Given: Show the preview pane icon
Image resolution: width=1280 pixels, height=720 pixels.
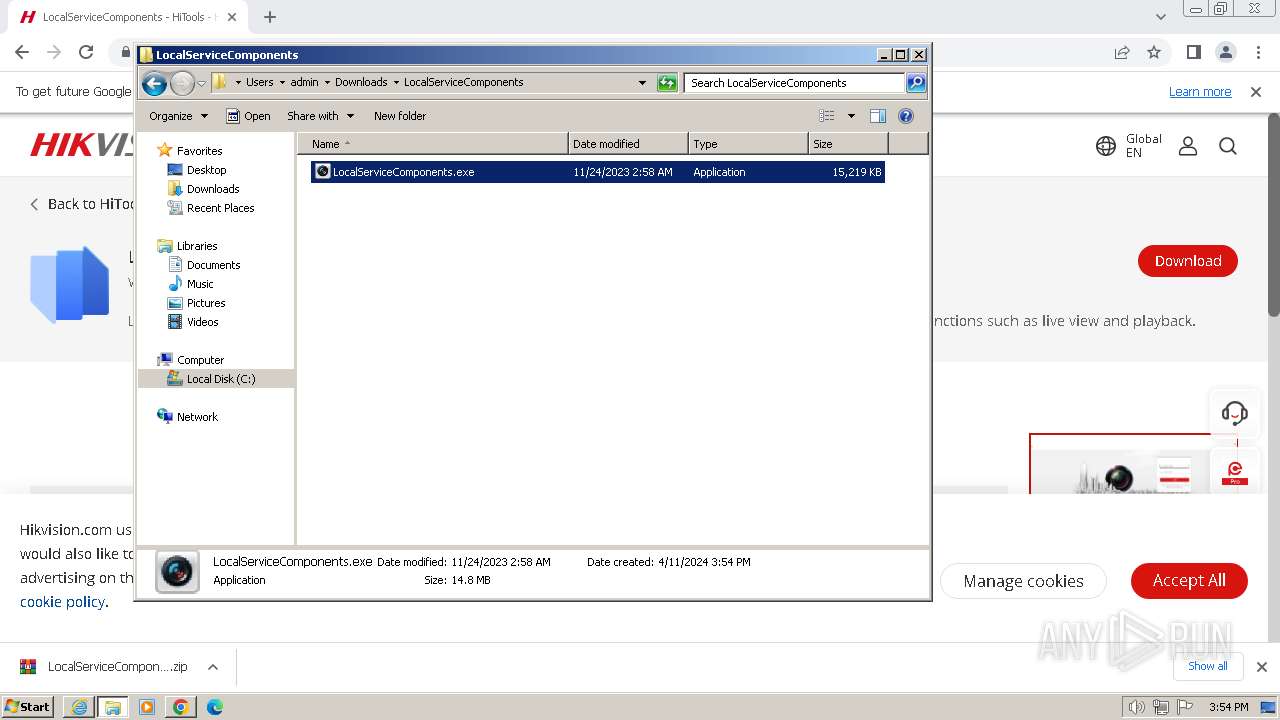Looking at the screenshot, I should (x=878, y=116).
